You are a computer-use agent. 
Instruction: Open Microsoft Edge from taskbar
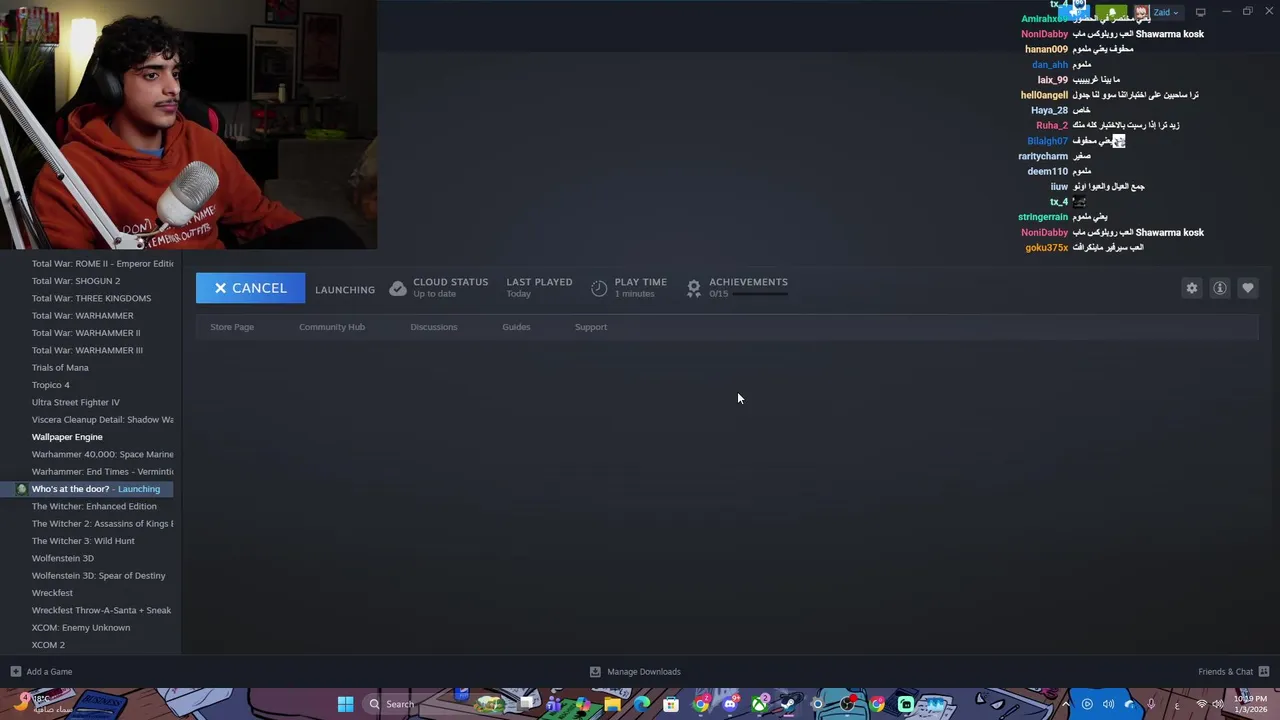[x=642, y=704]
